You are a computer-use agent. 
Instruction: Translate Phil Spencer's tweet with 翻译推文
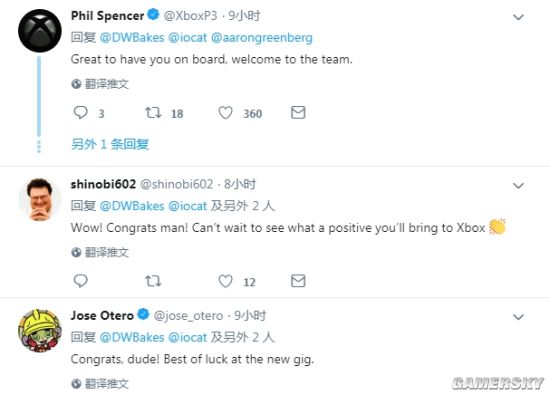100,84
